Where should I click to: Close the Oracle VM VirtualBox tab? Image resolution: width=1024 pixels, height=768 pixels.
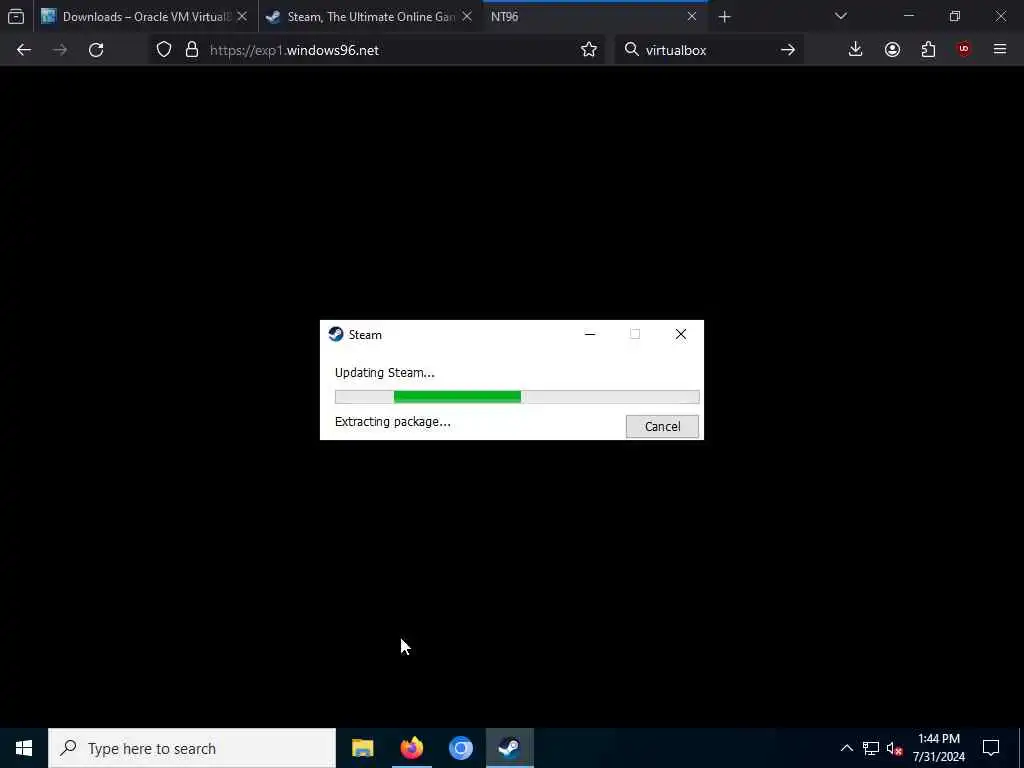point(242,17)
